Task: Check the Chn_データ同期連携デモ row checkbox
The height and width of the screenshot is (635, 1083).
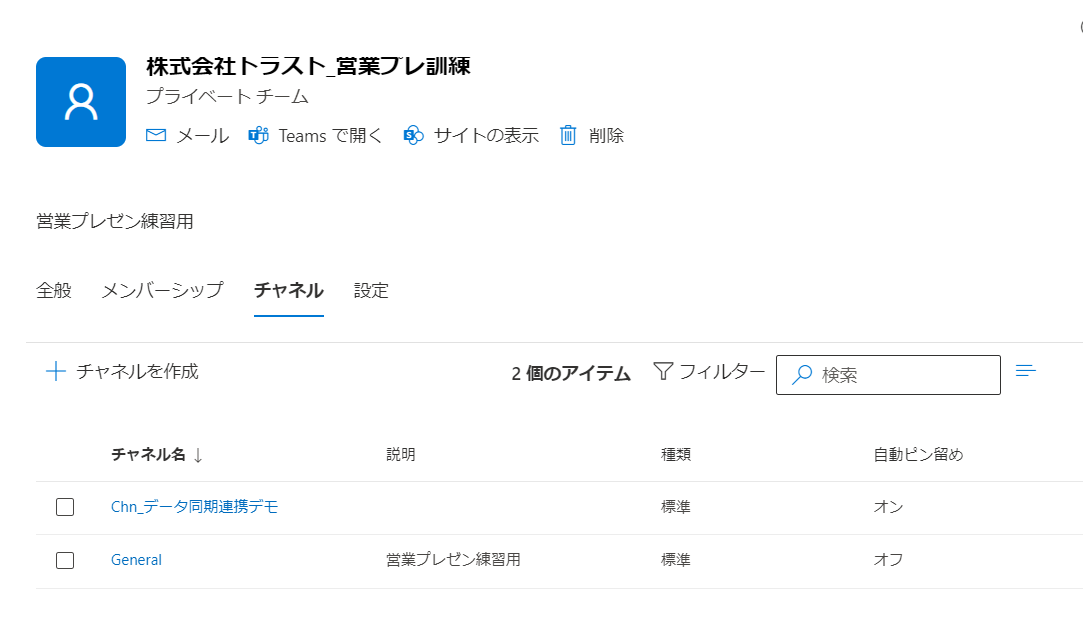Action: (65, 507)
